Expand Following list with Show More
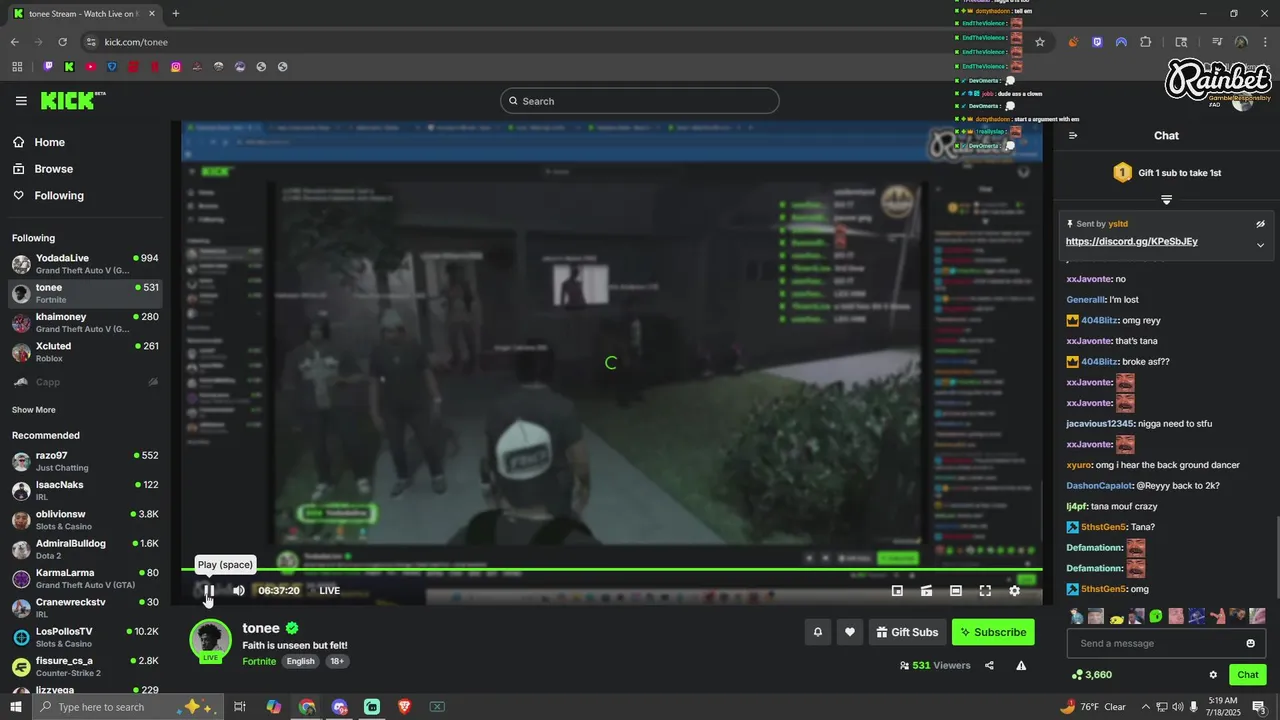This screenshot has height=720, width=1280. [34, 410]
